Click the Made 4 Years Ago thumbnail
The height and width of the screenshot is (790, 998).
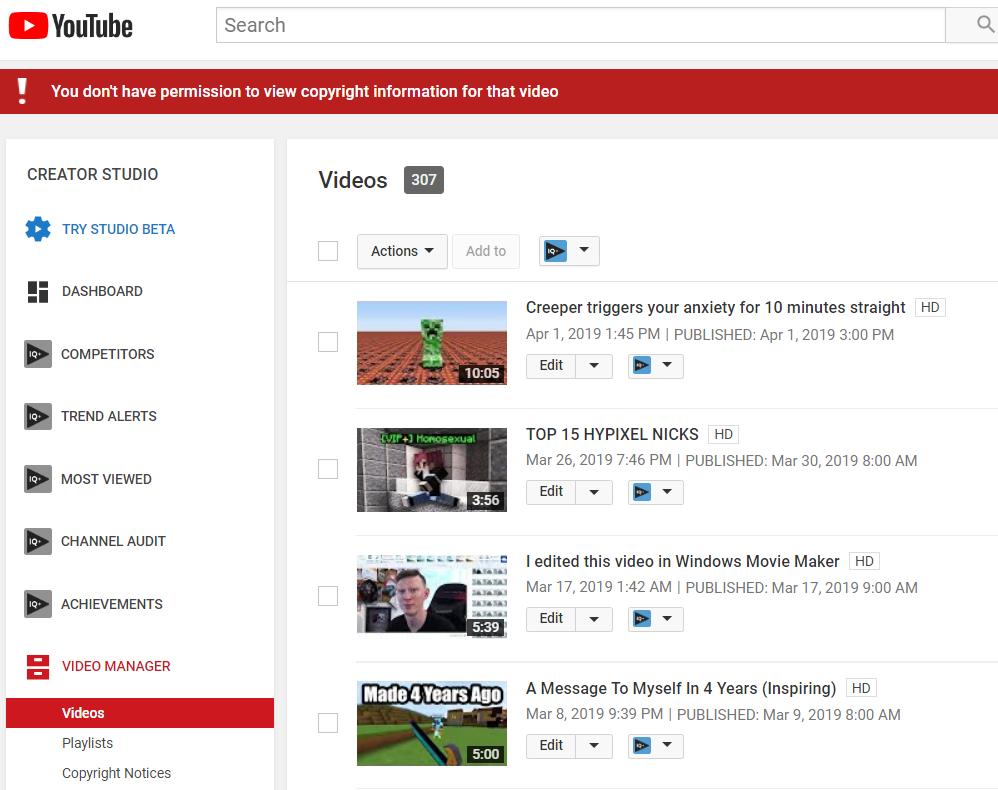432,723
